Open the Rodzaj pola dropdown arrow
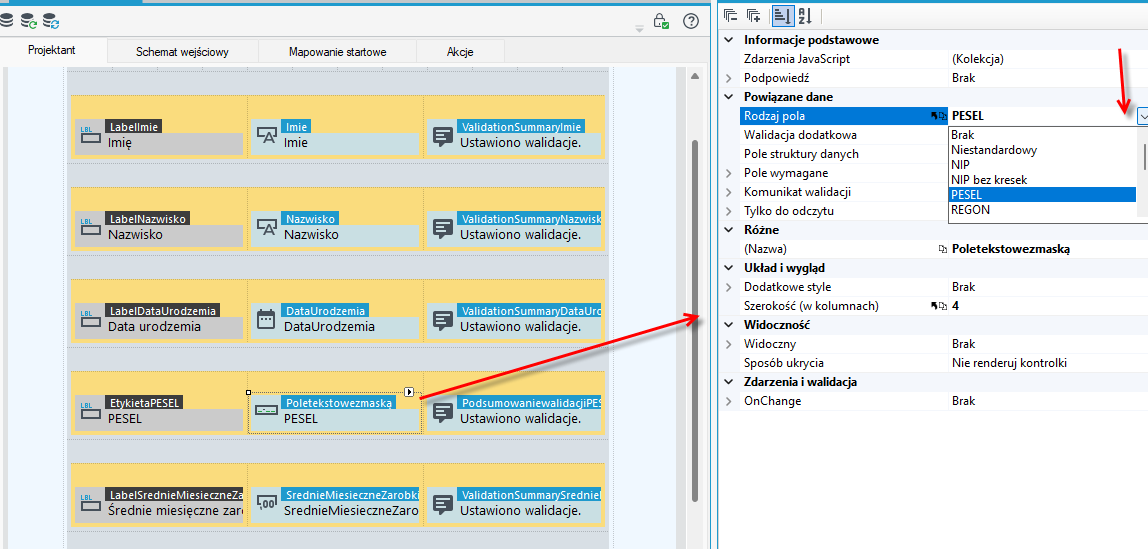The width and height of the screenshot is (1148, 549). click(1142, 116)
